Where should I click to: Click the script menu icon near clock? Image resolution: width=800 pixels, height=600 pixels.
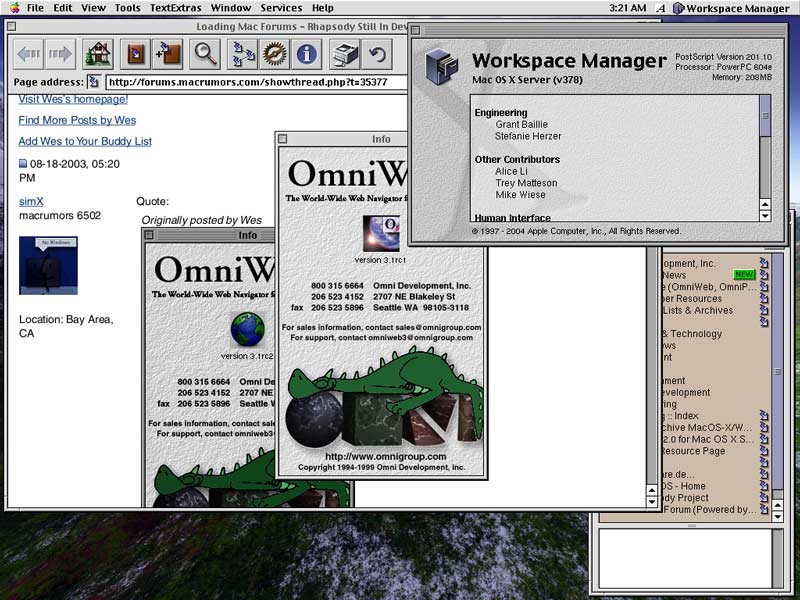coord(661,8)
